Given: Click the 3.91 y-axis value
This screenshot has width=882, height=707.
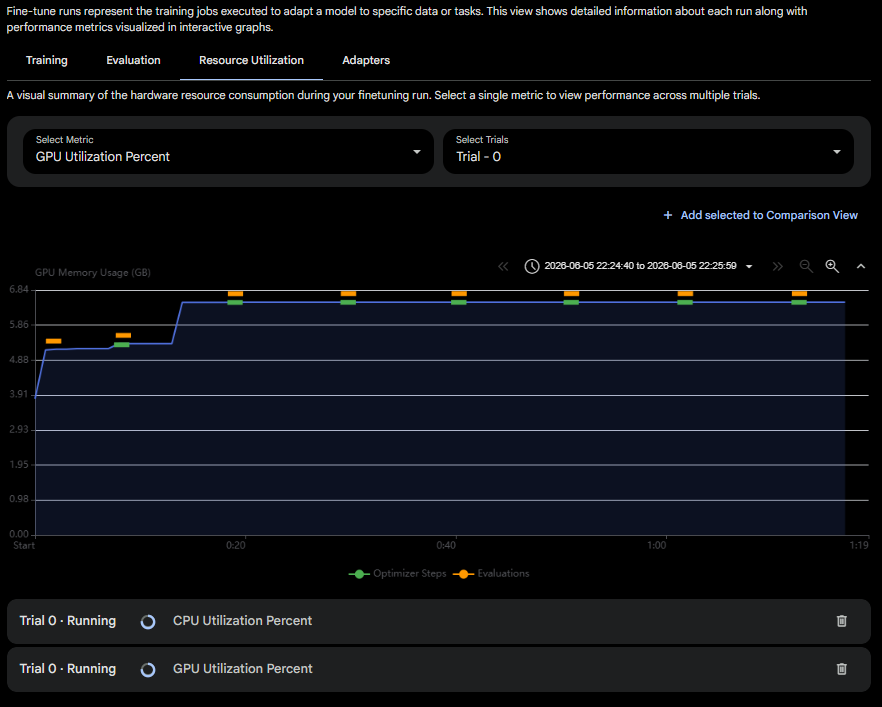Looking at the screenshot, I should pos(19,394).
